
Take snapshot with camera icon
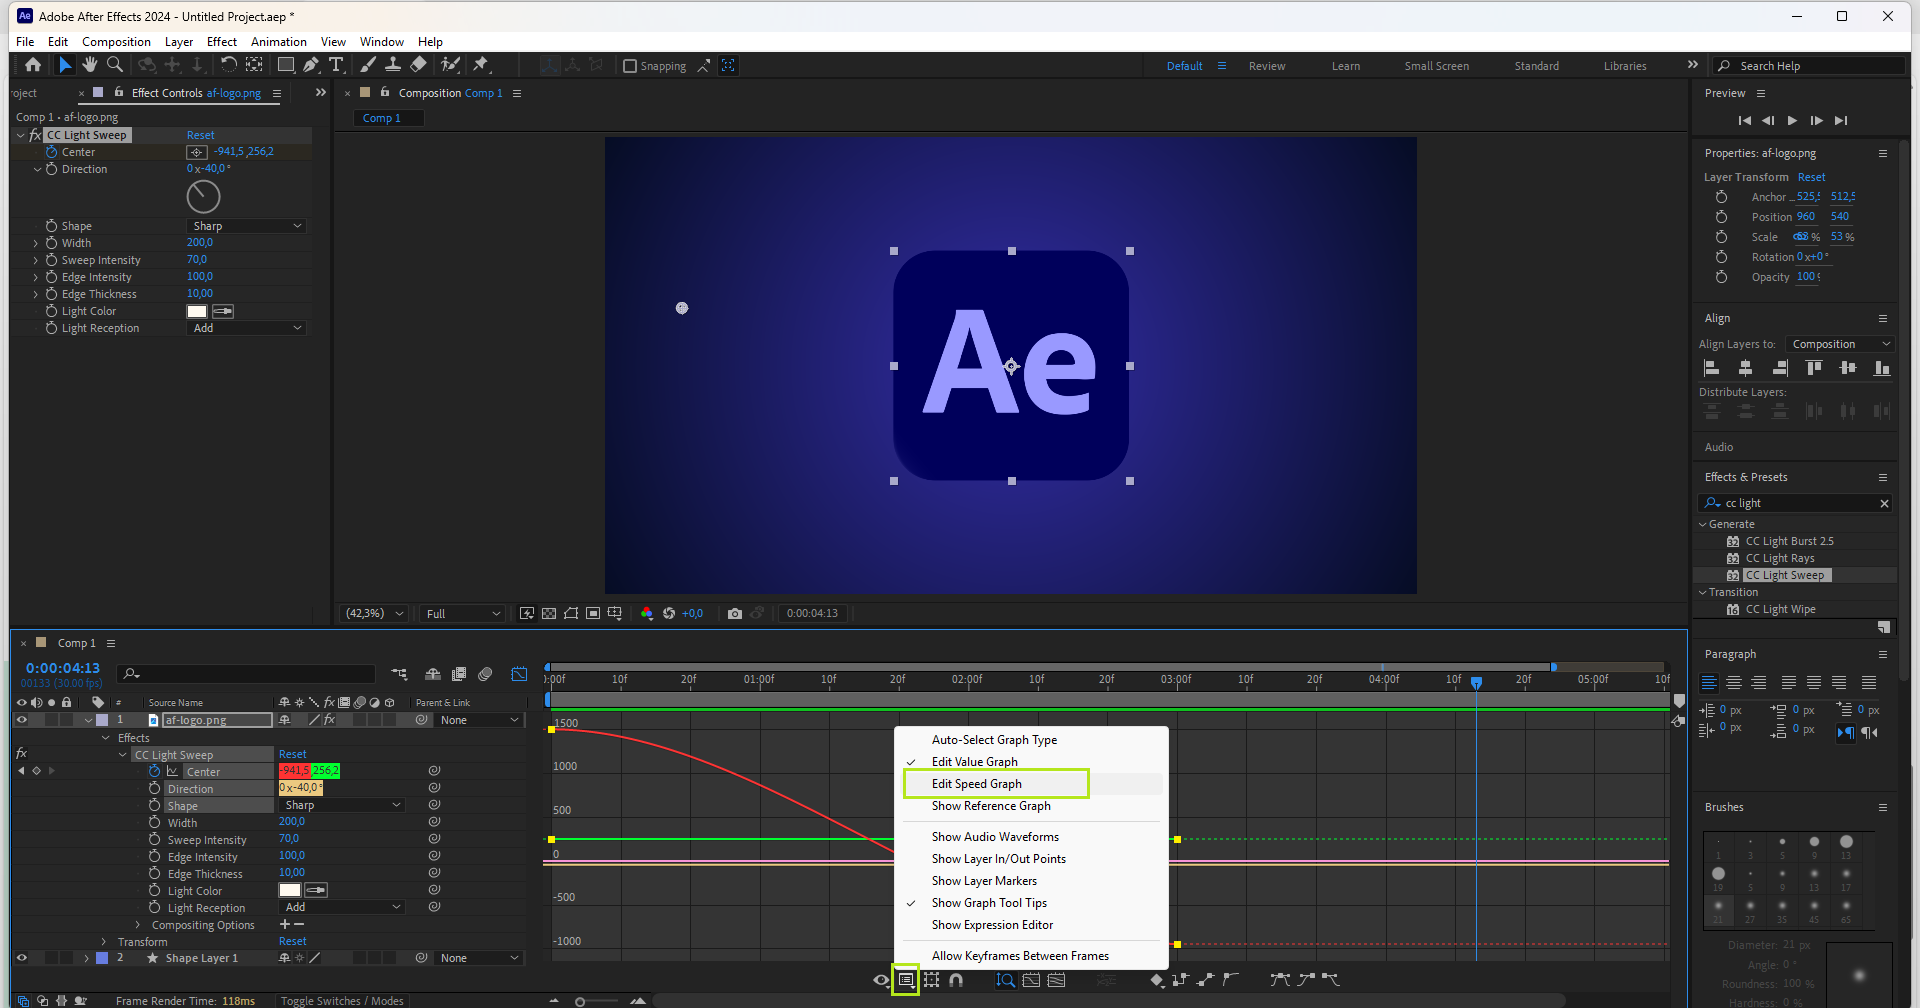pyautogui.click(x=735, y=613)
